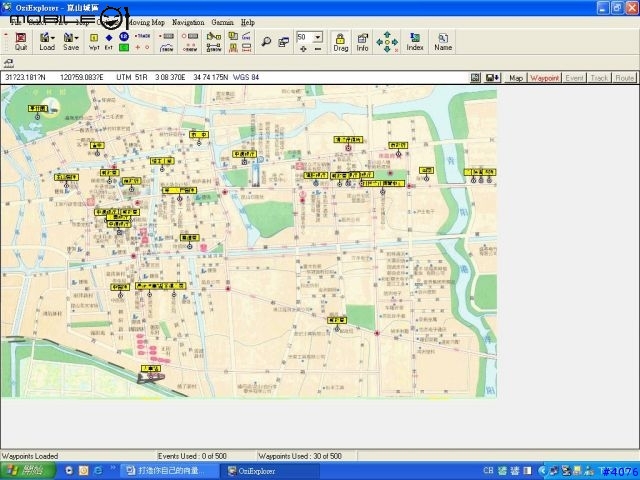This screenshot has width=640, height=480.
Task: Click the green move map arrows icon
Action: 387,42
